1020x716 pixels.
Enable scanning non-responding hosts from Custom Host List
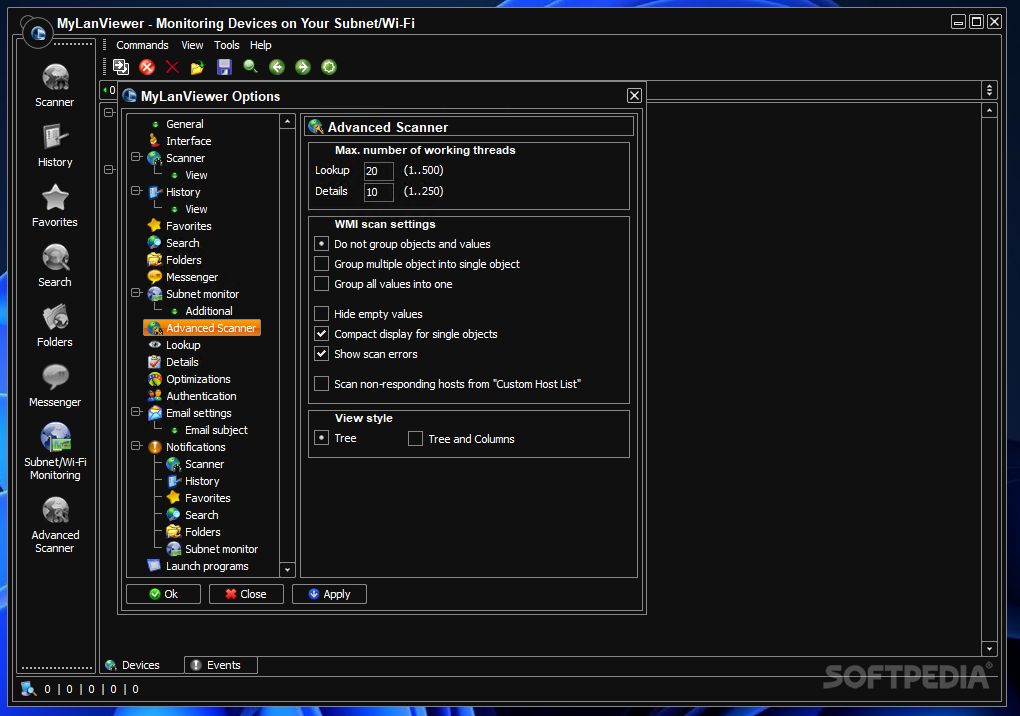[321, 384]
